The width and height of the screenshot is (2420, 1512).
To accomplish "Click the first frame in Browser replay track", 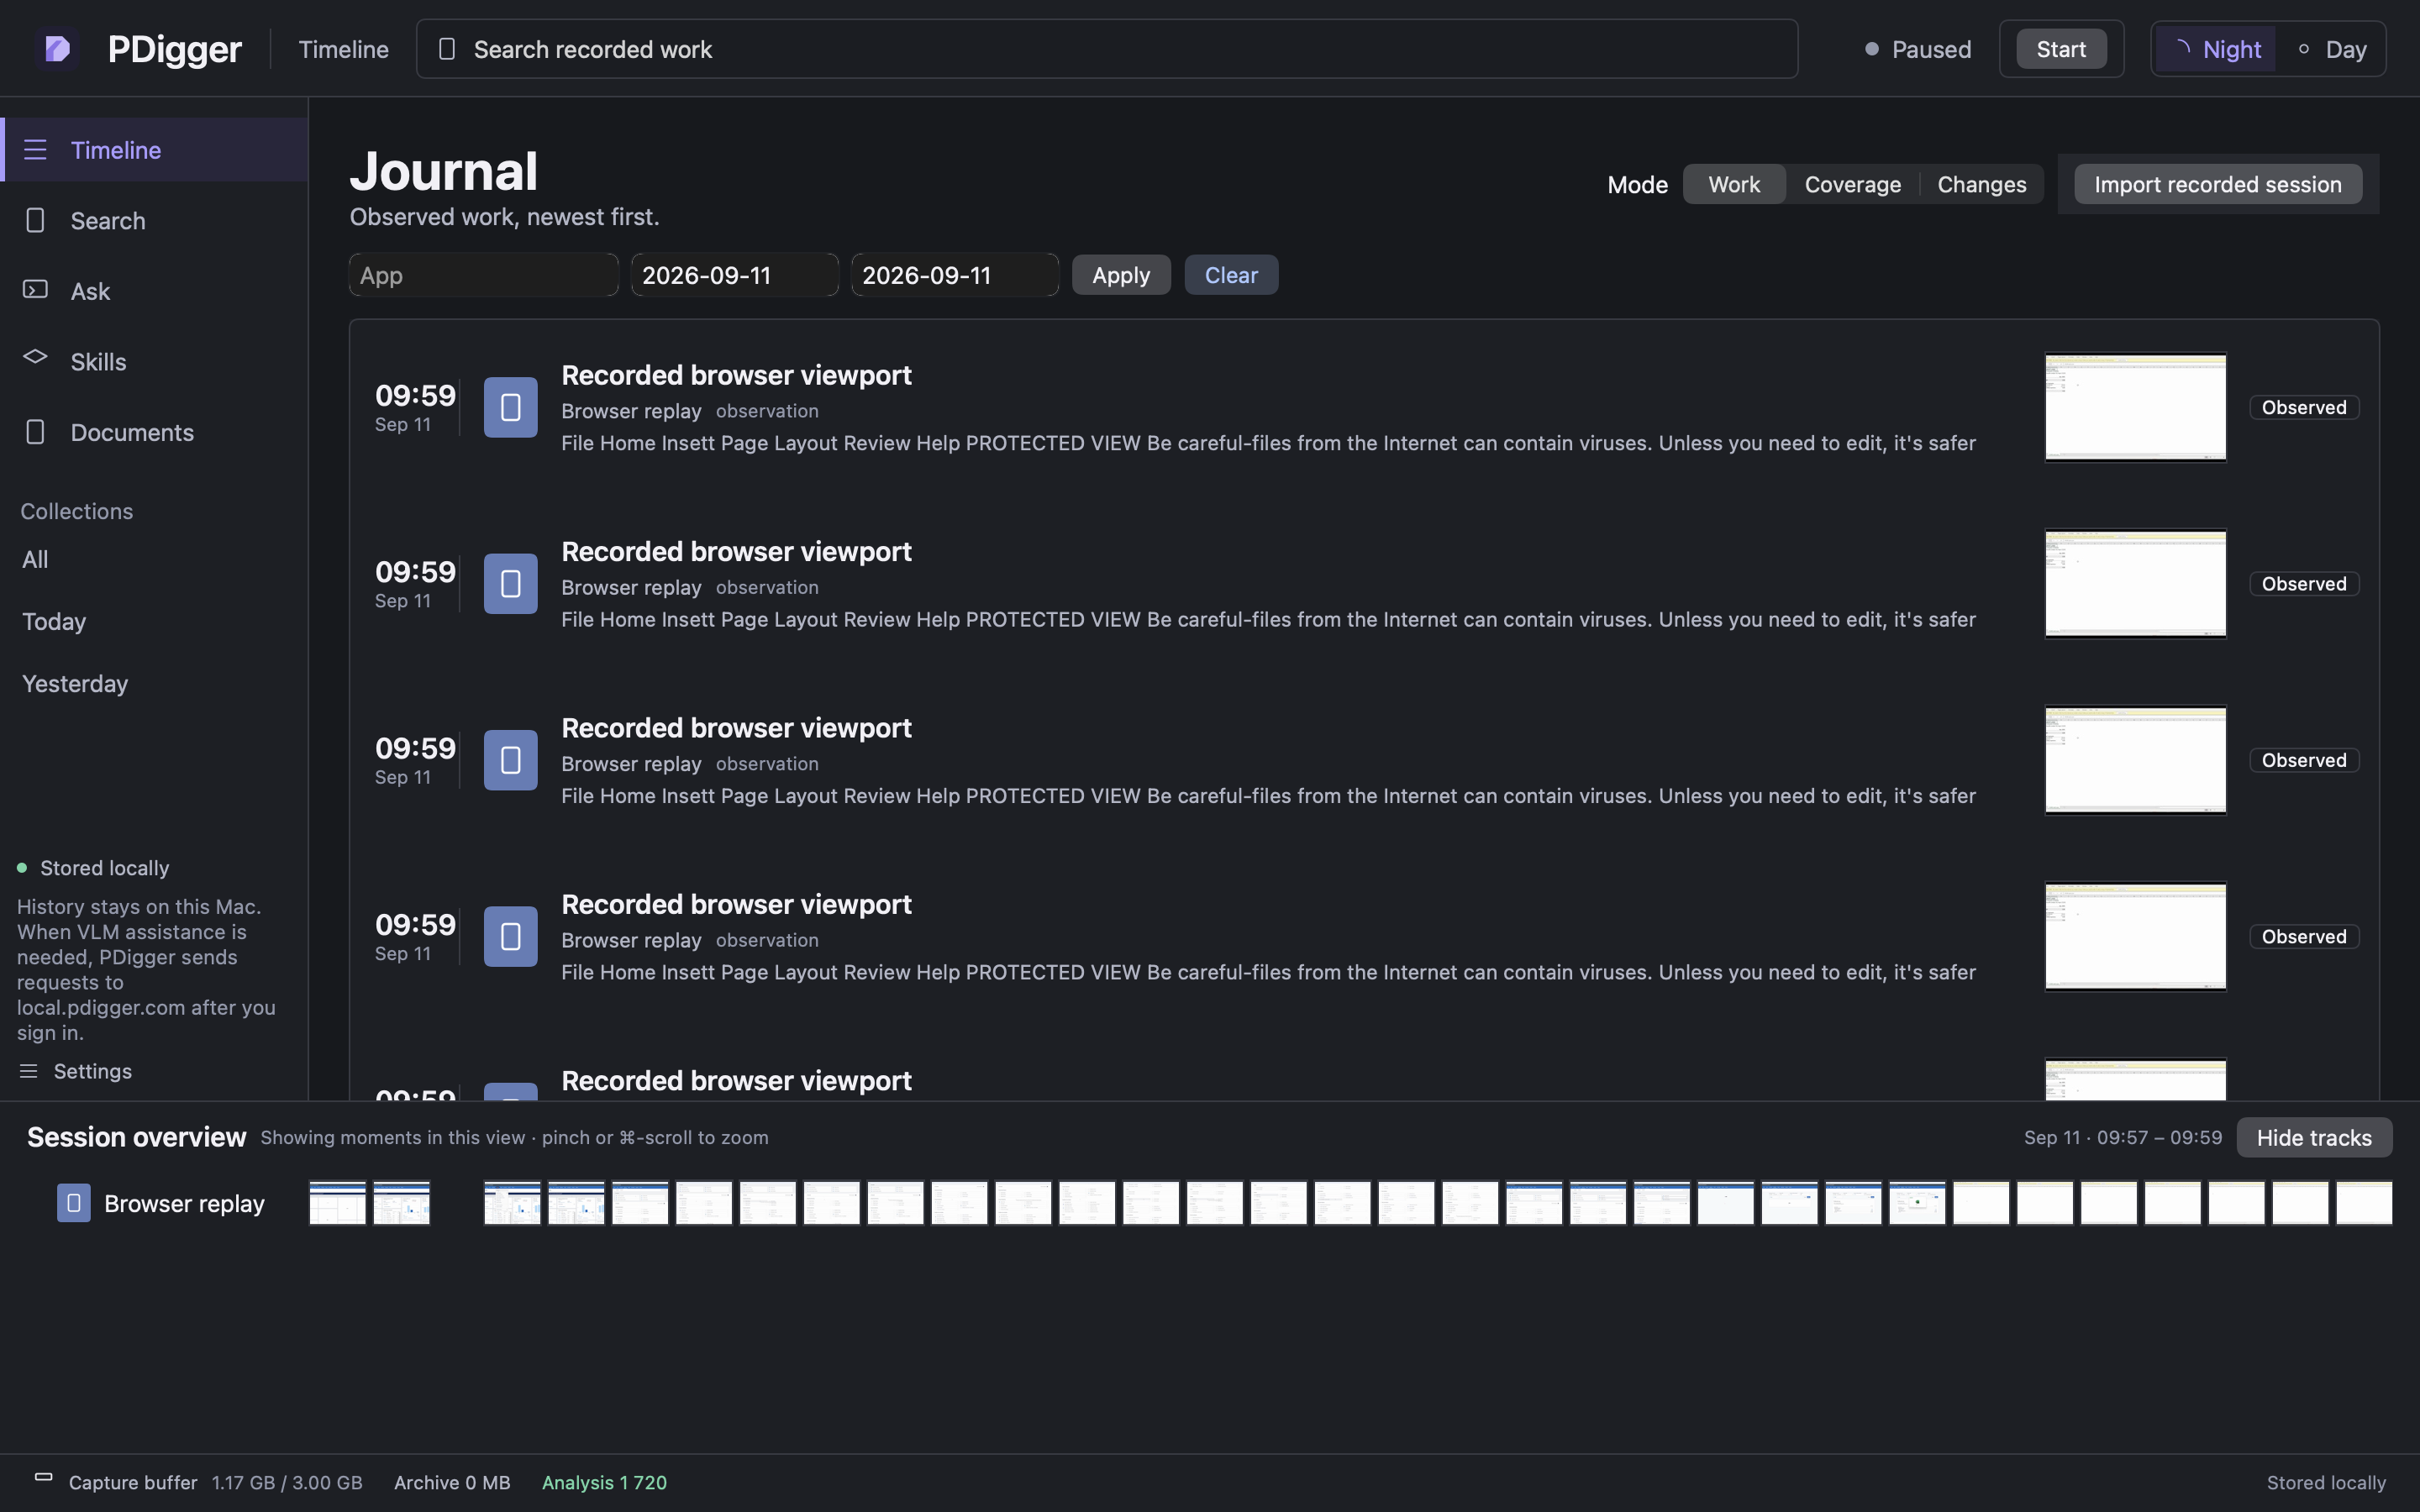I will [x=337, y=1203].
